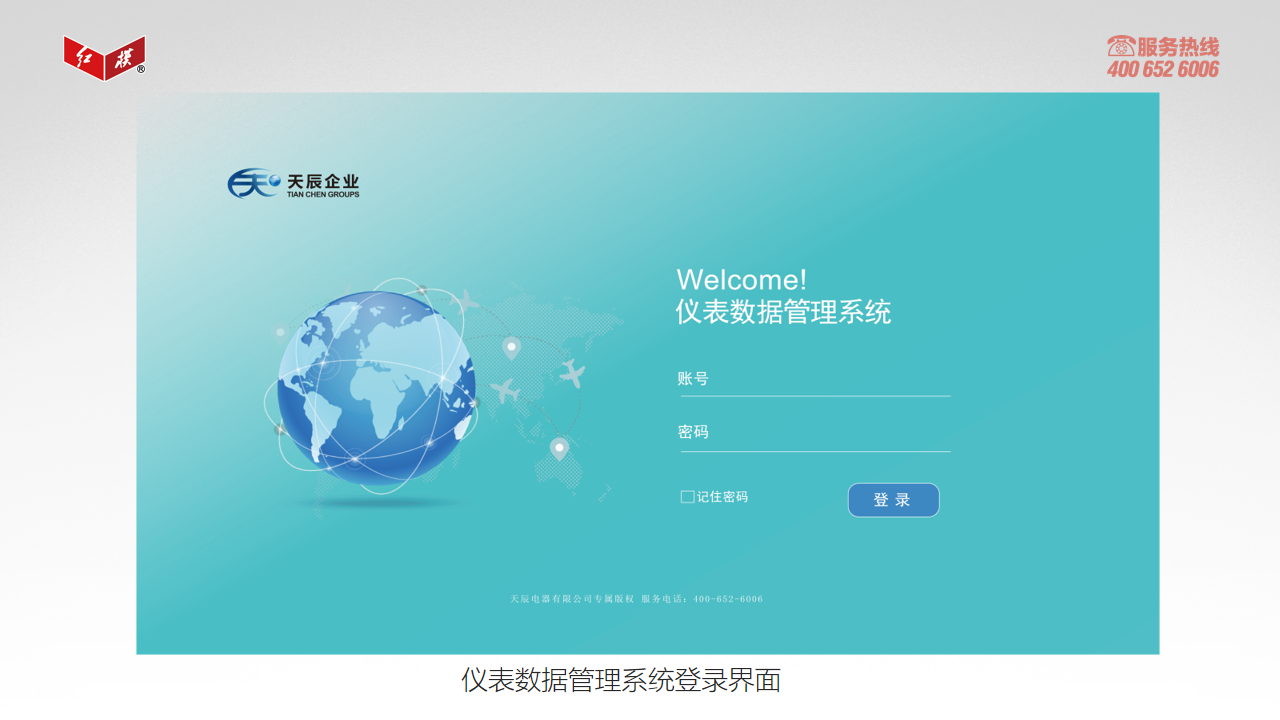Tick the 记住密码 remember-password checkbox
Image resolution: width=1280 pixels, height=720 pixels.
tap(687, 497)
